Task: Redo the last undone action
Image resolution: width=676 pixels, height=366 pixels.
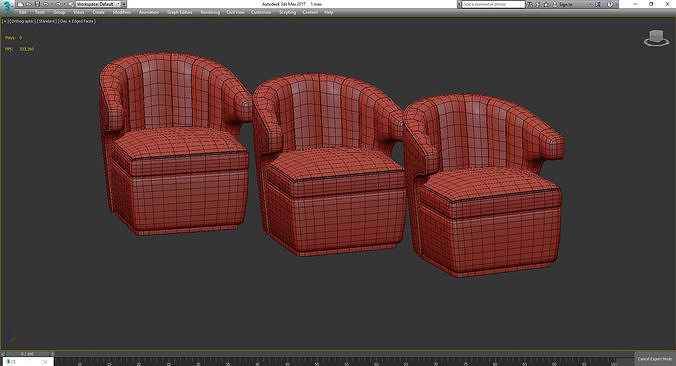Action: [58, 4]
